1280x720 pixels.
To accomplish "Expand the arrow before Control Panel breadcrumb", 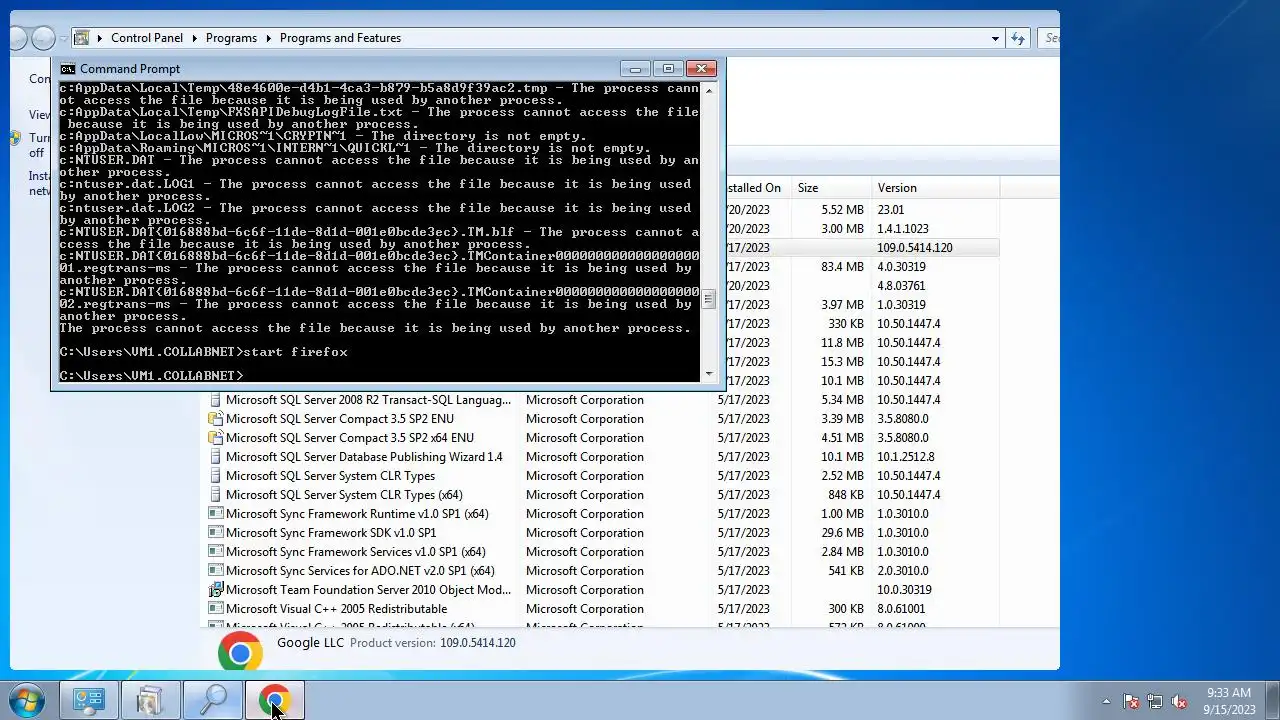I will click(x=100, y=38).
